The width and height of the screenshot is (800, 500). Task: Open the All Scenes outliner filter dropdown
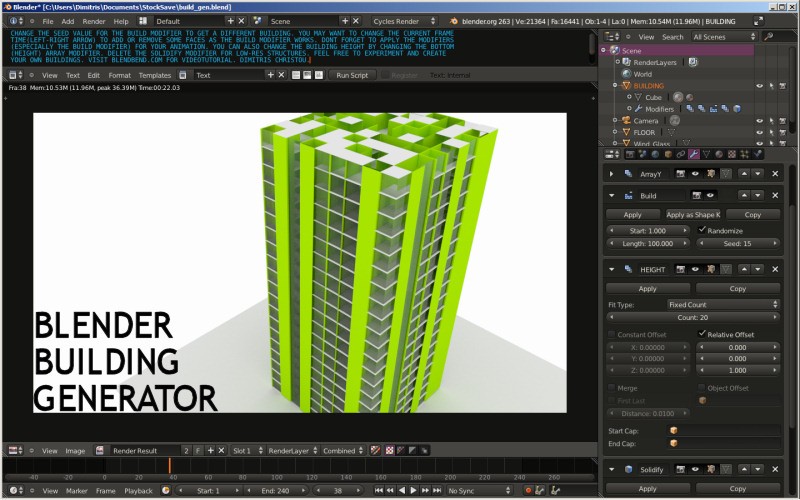coord(723,37)
